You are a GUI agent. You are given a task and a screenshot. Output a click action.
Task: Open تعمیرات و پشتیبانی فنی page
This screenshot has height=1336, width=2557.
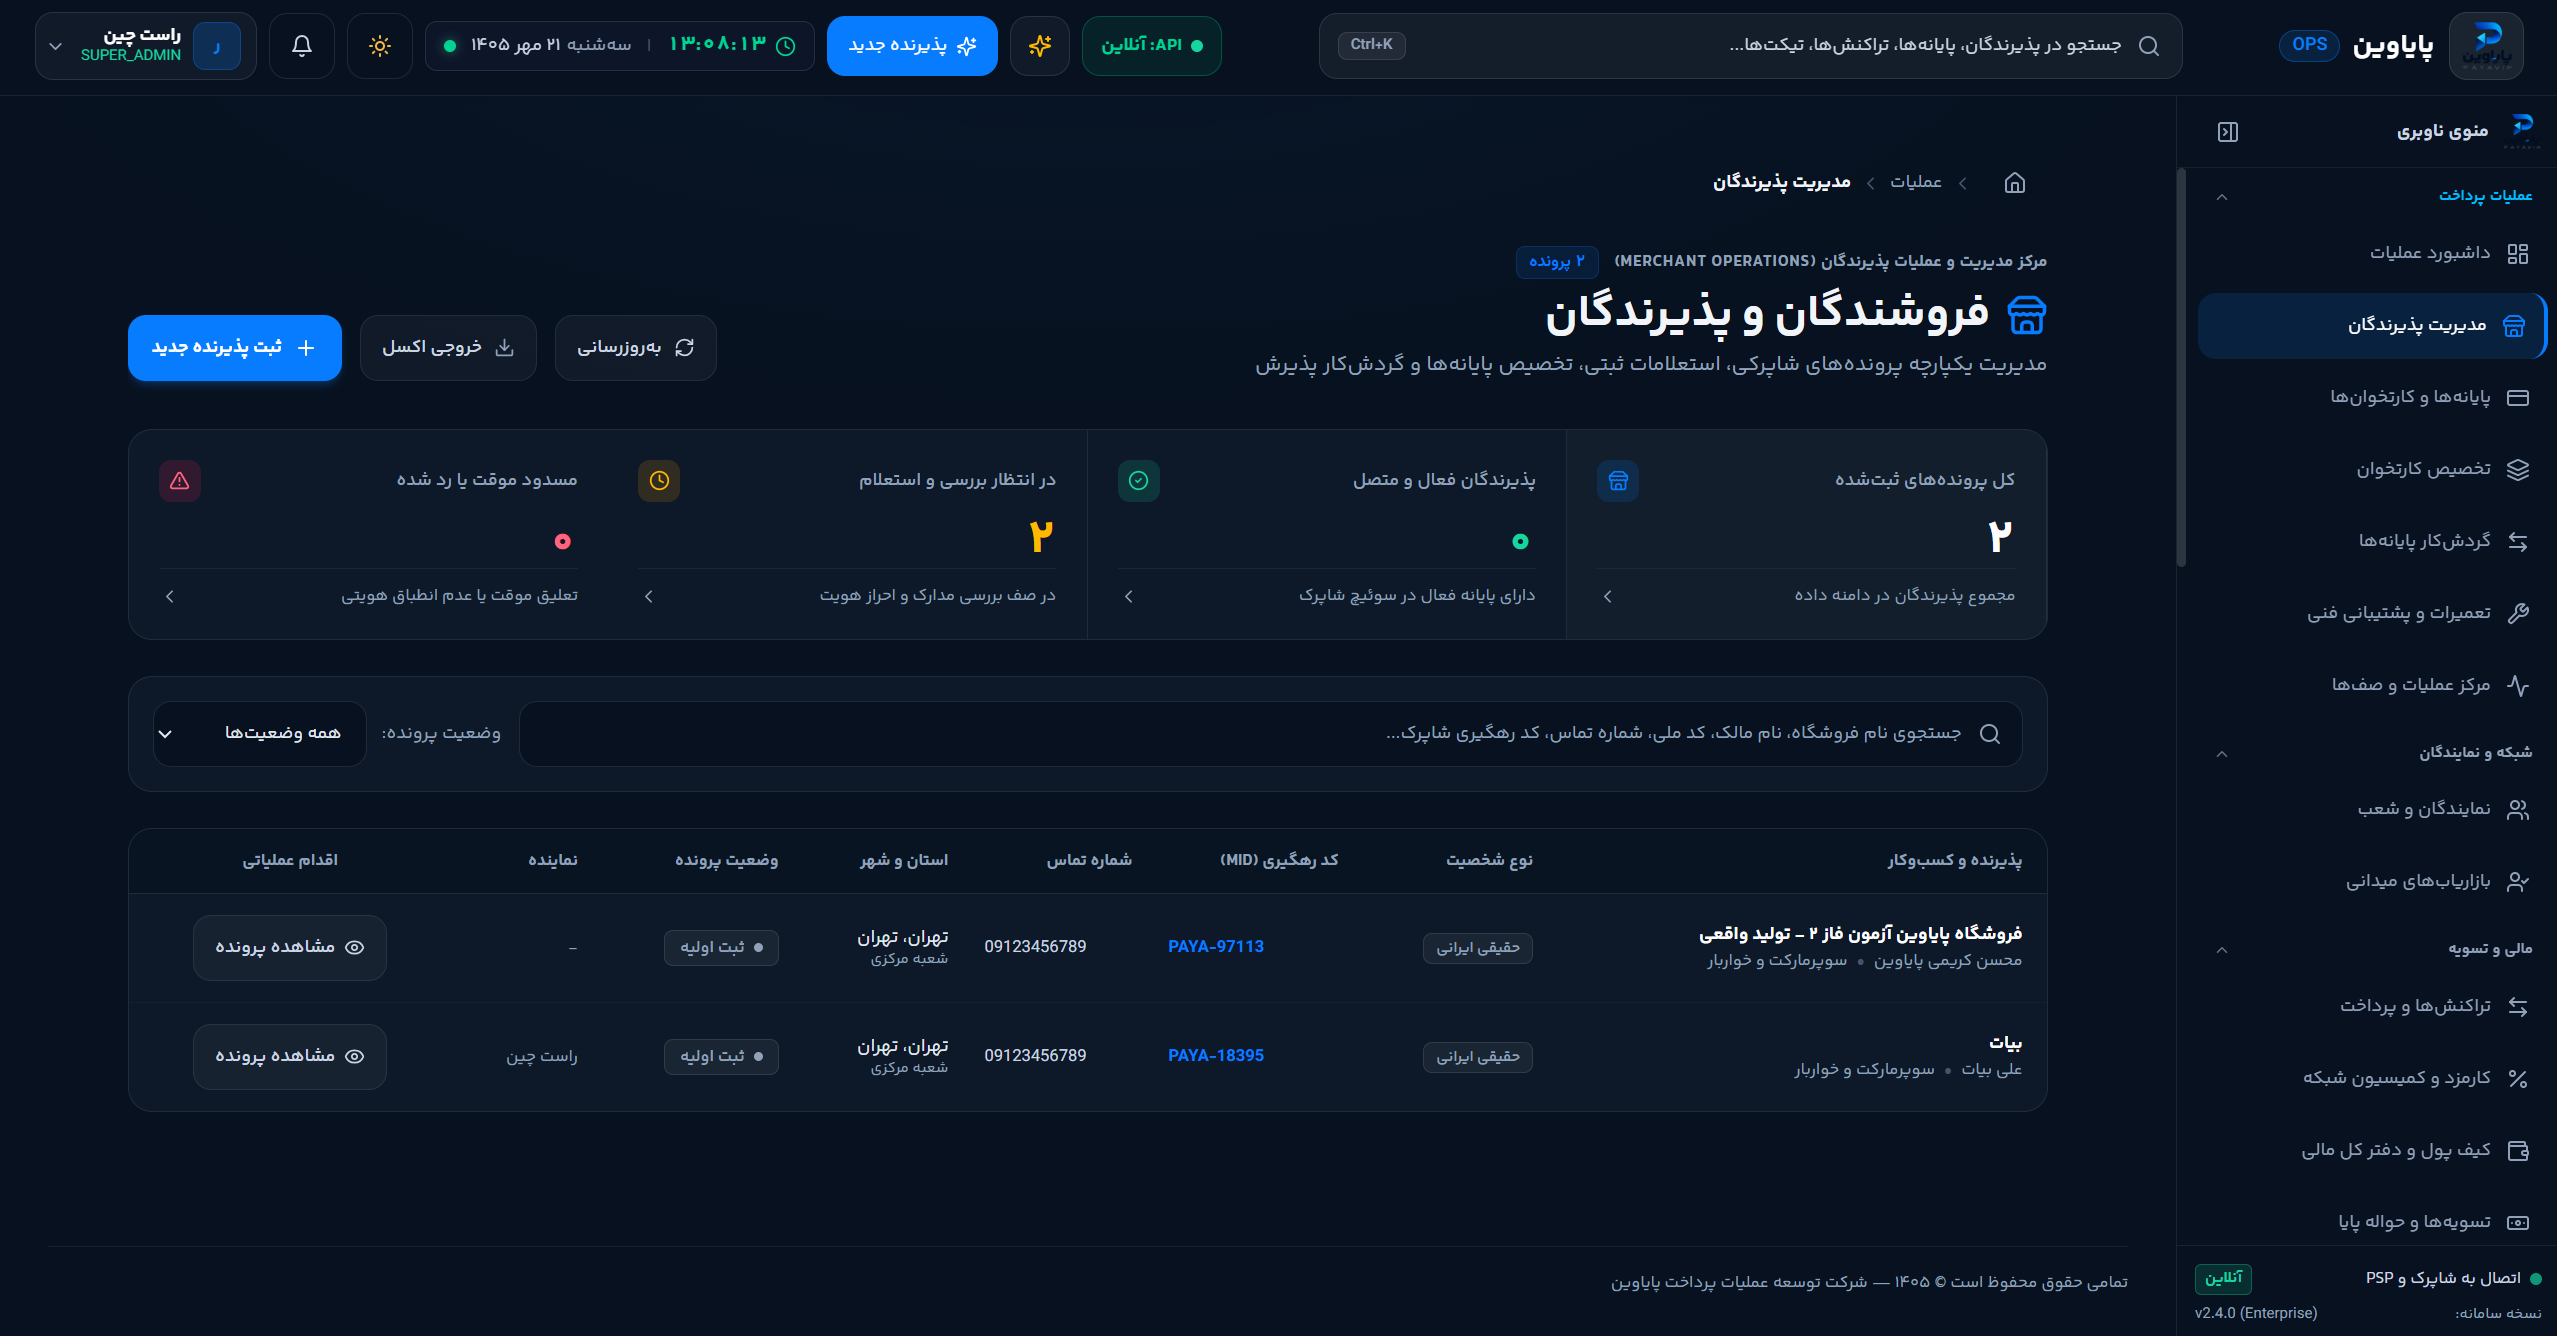tap(2372, 613)
